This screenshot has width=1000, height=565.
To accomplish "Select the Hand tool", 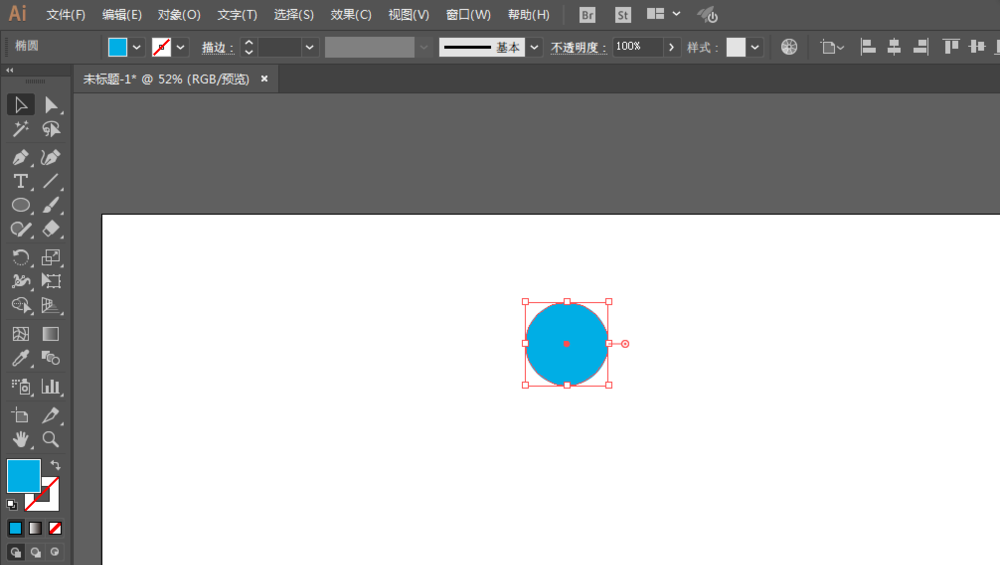I will point(20,439).
